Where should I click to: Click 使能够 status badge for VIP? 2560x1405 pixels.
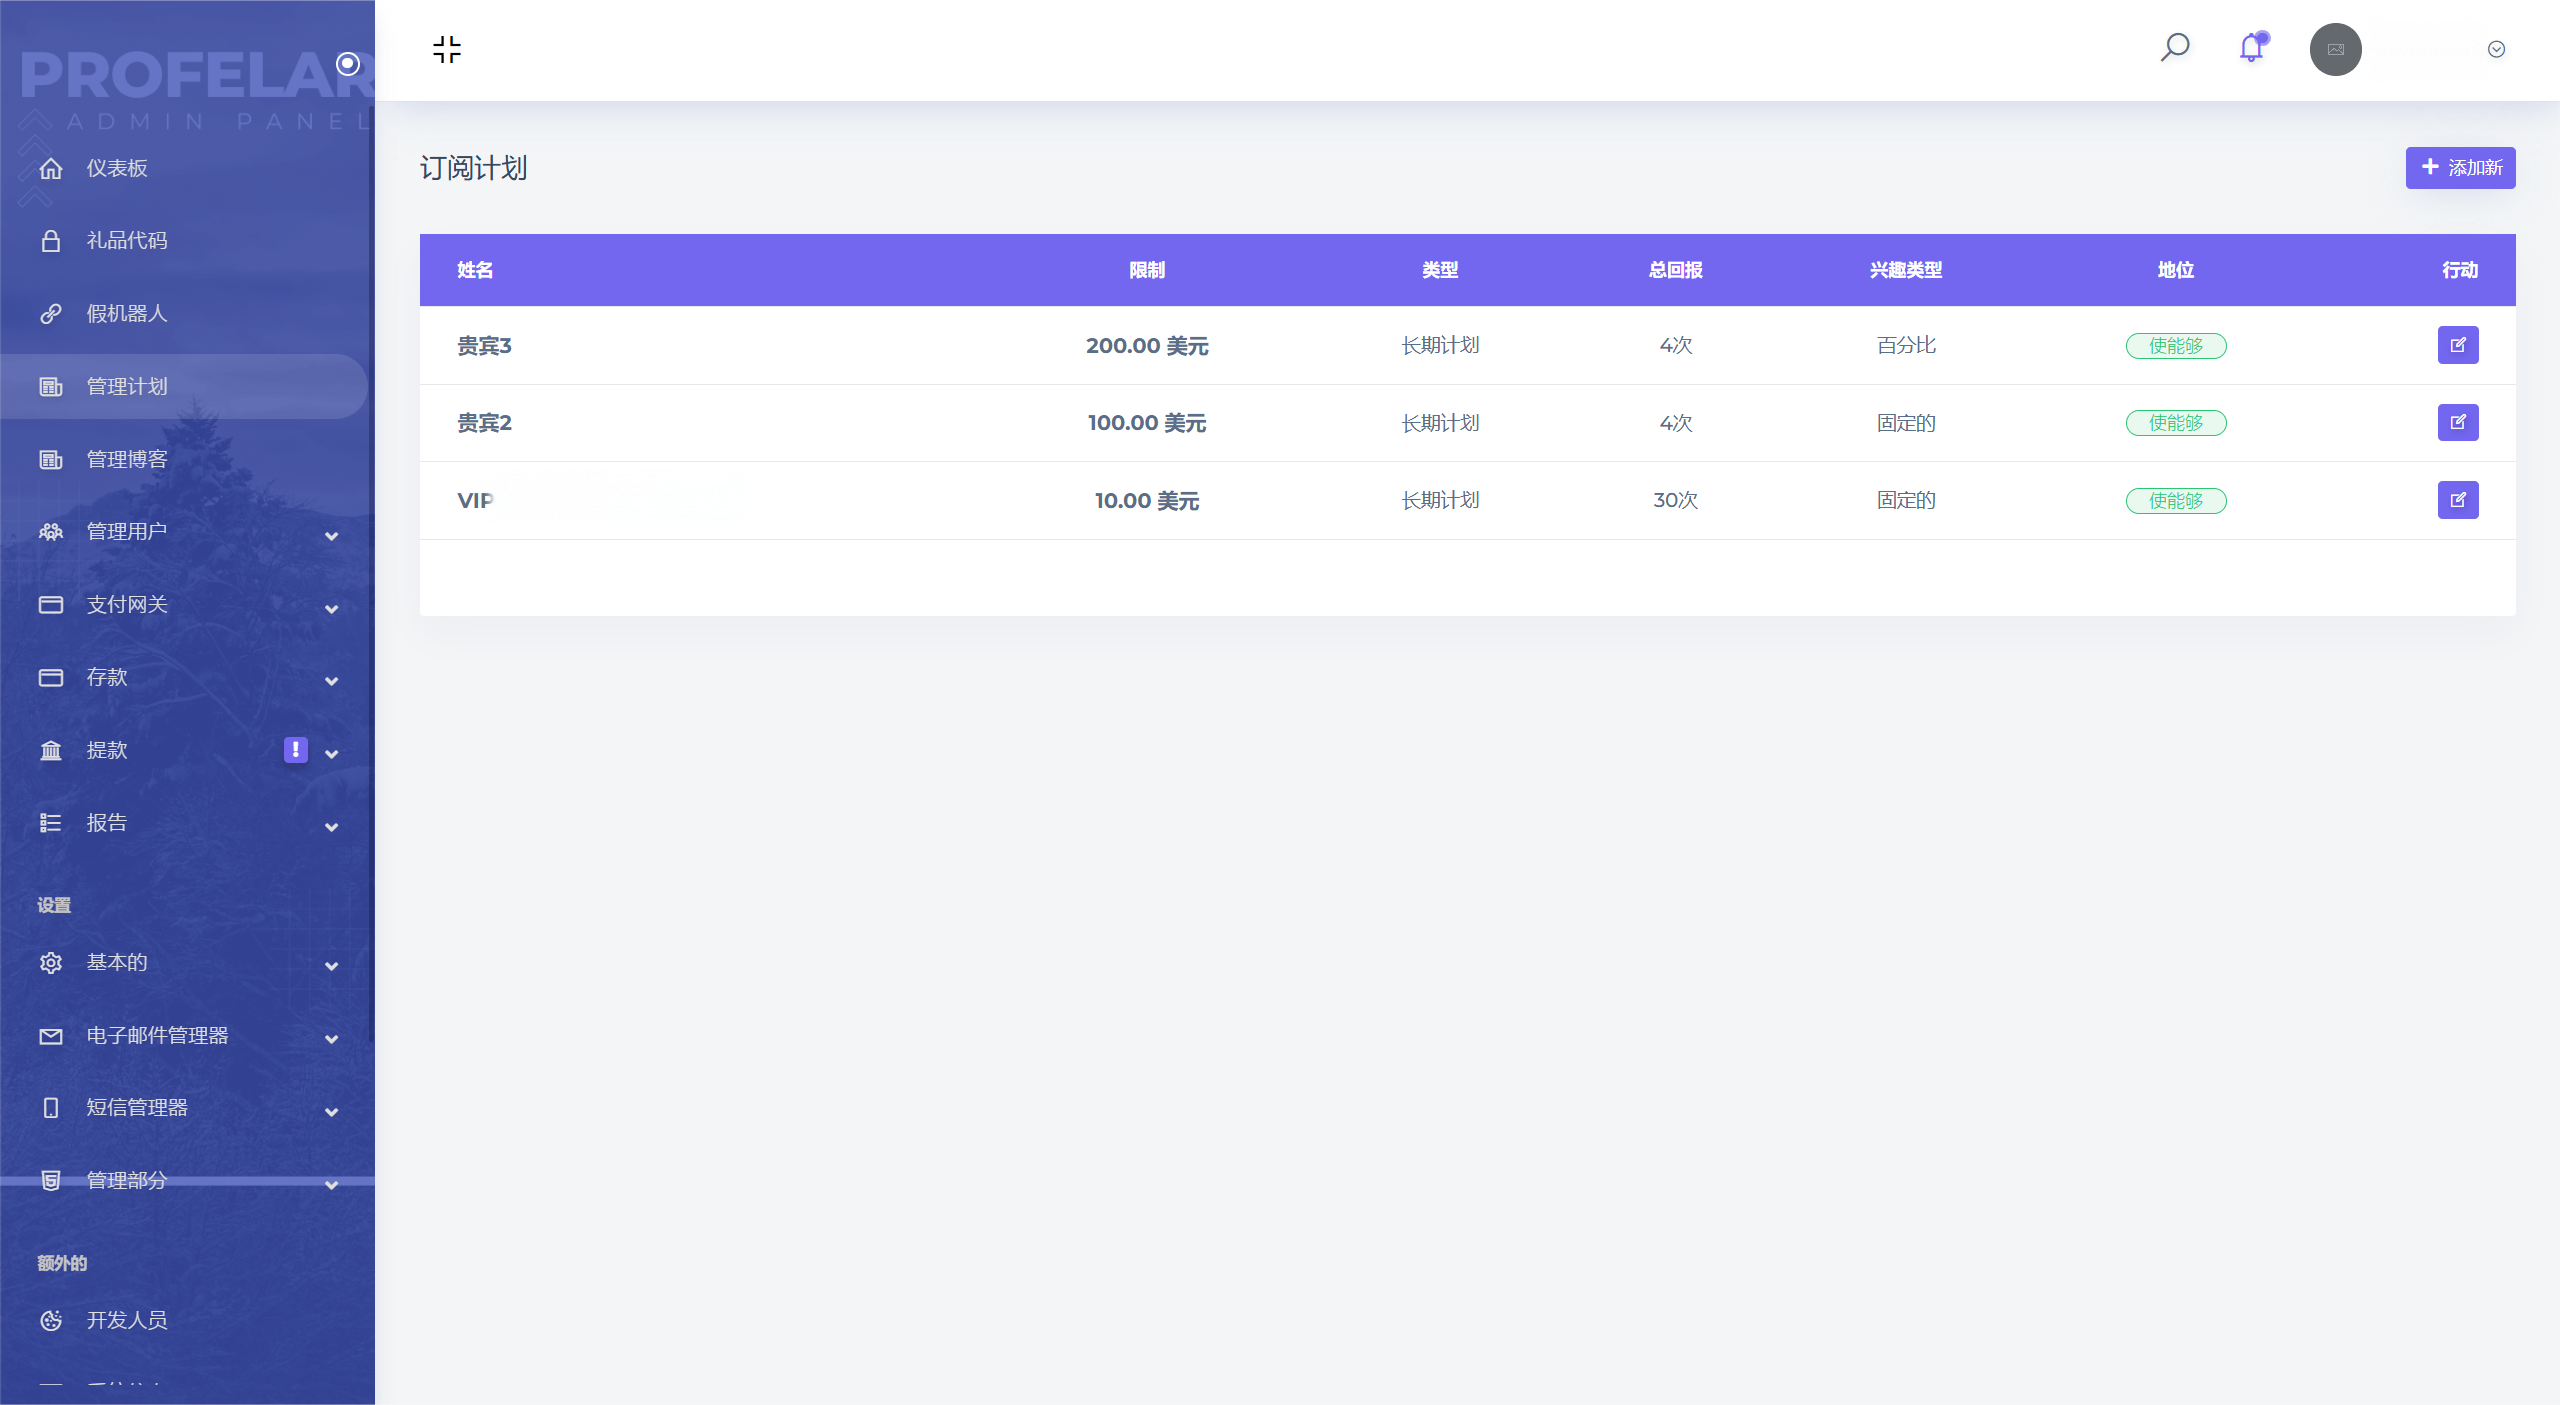coord(2175,501)
